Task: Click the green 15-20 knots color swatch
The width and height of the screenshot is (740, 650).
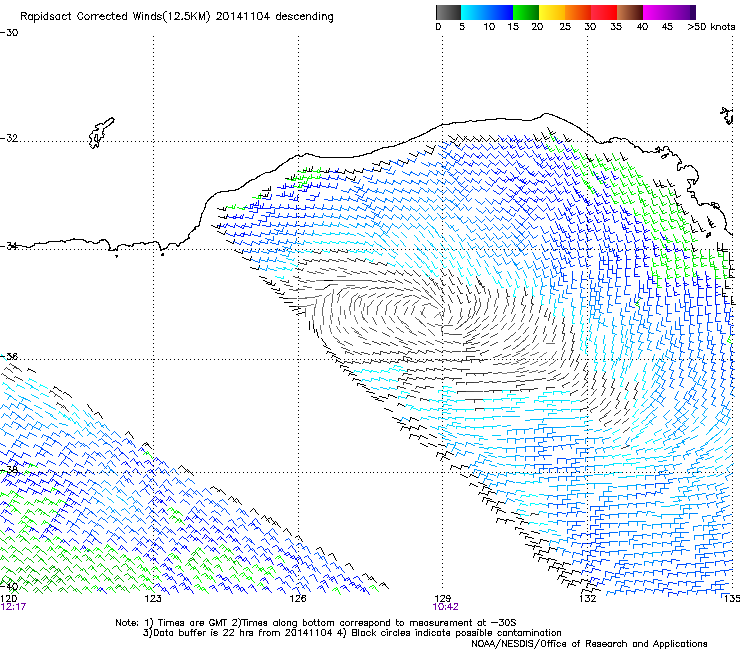Action: tap(526, 13)
